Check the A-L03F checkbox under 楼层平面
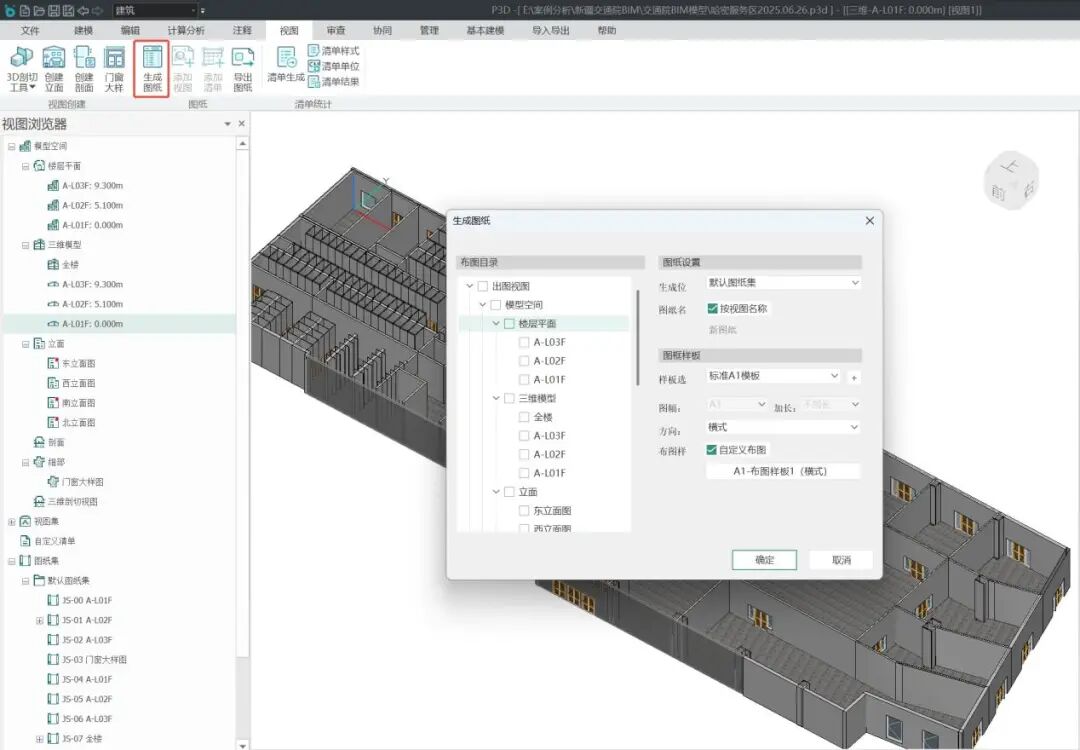Screen dimensions: 1080x750 pyautogui.click(x=524, y=342)
